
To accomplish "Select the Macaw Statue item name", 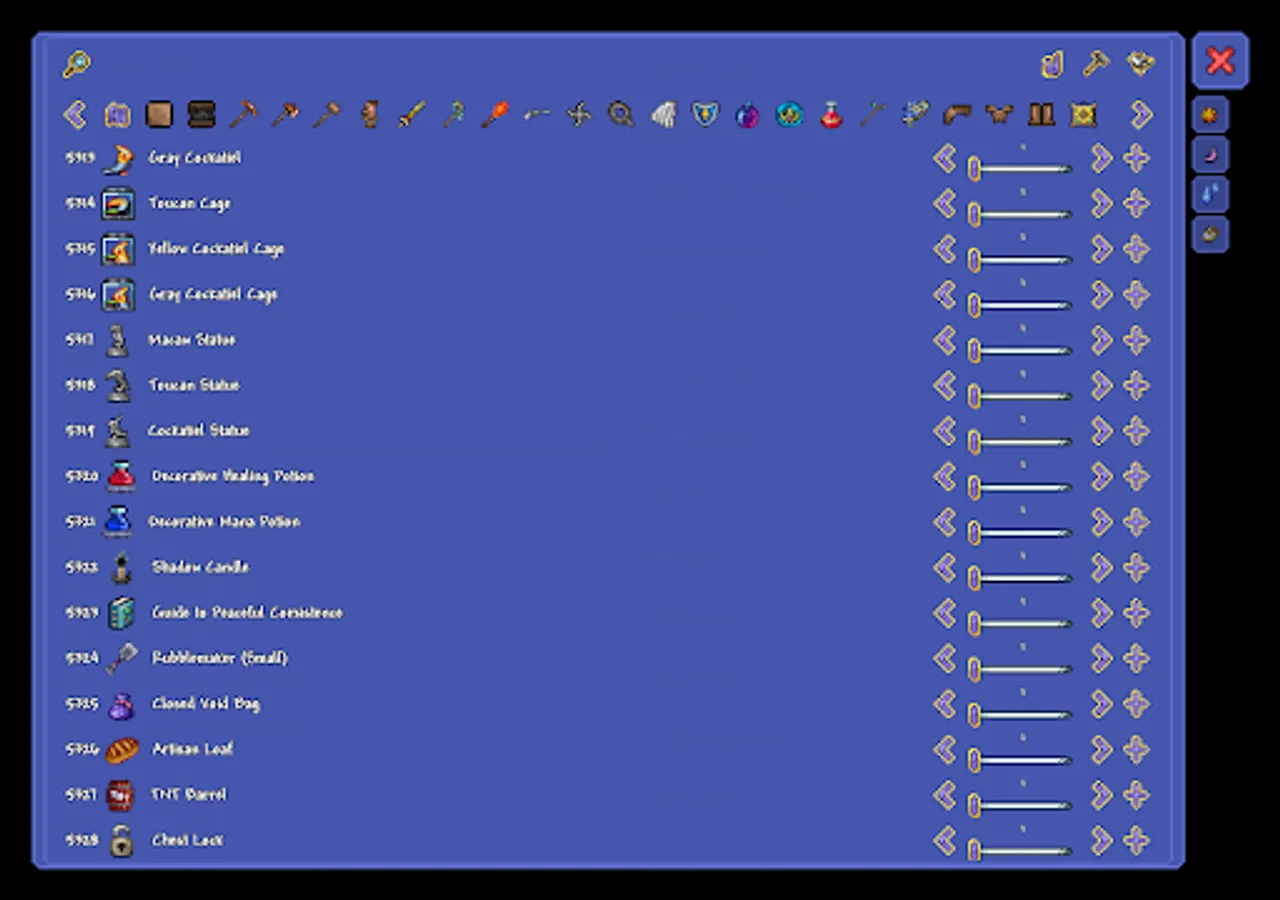I will pos(191,340).
